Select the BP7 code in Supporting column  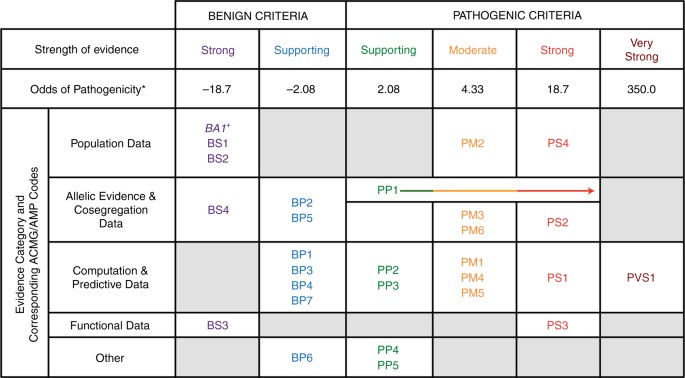[x=302, y=300]
